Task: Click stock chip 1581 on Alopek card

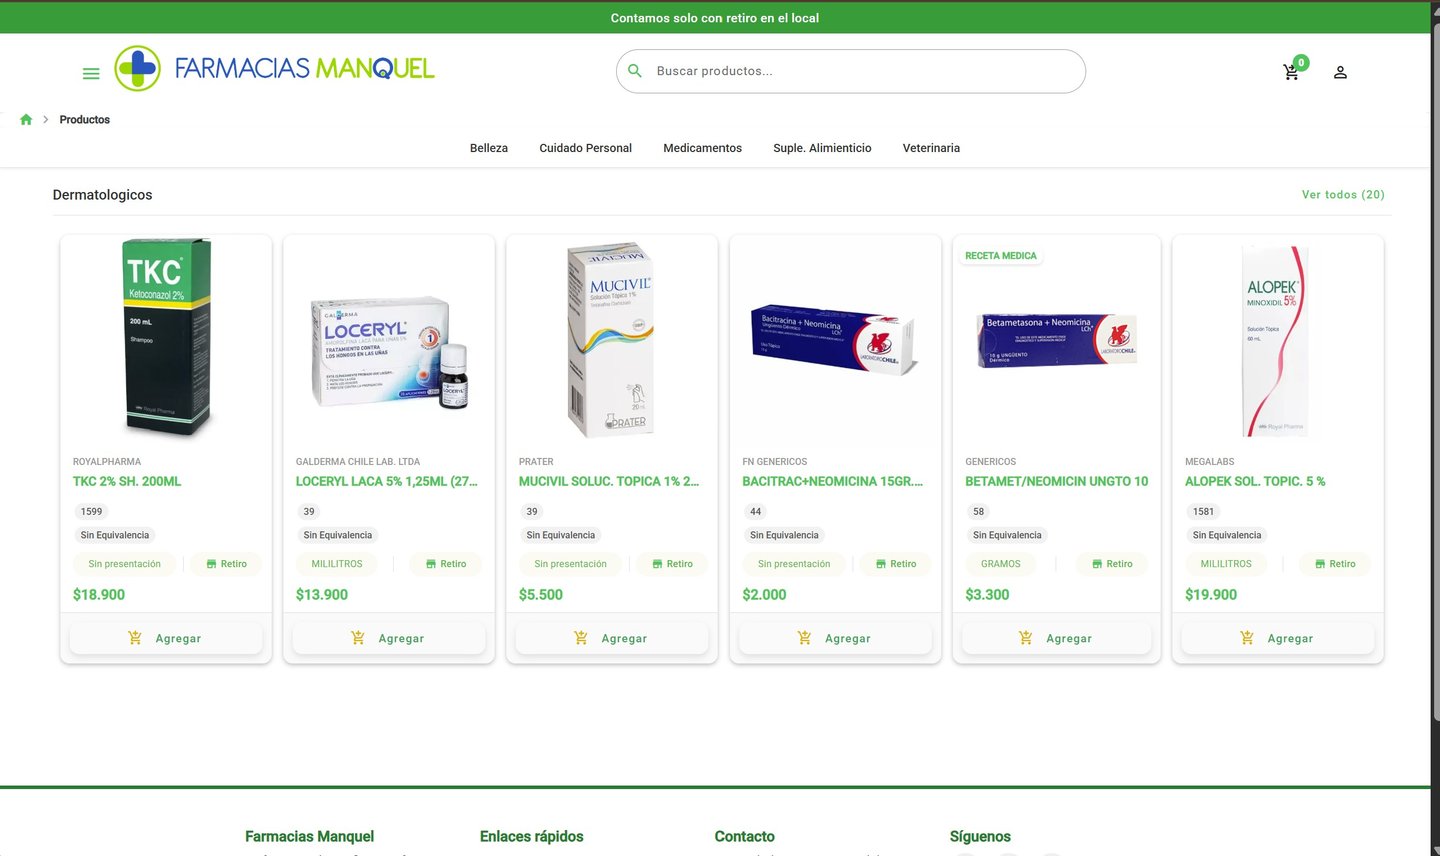Action: (1203, 511)
